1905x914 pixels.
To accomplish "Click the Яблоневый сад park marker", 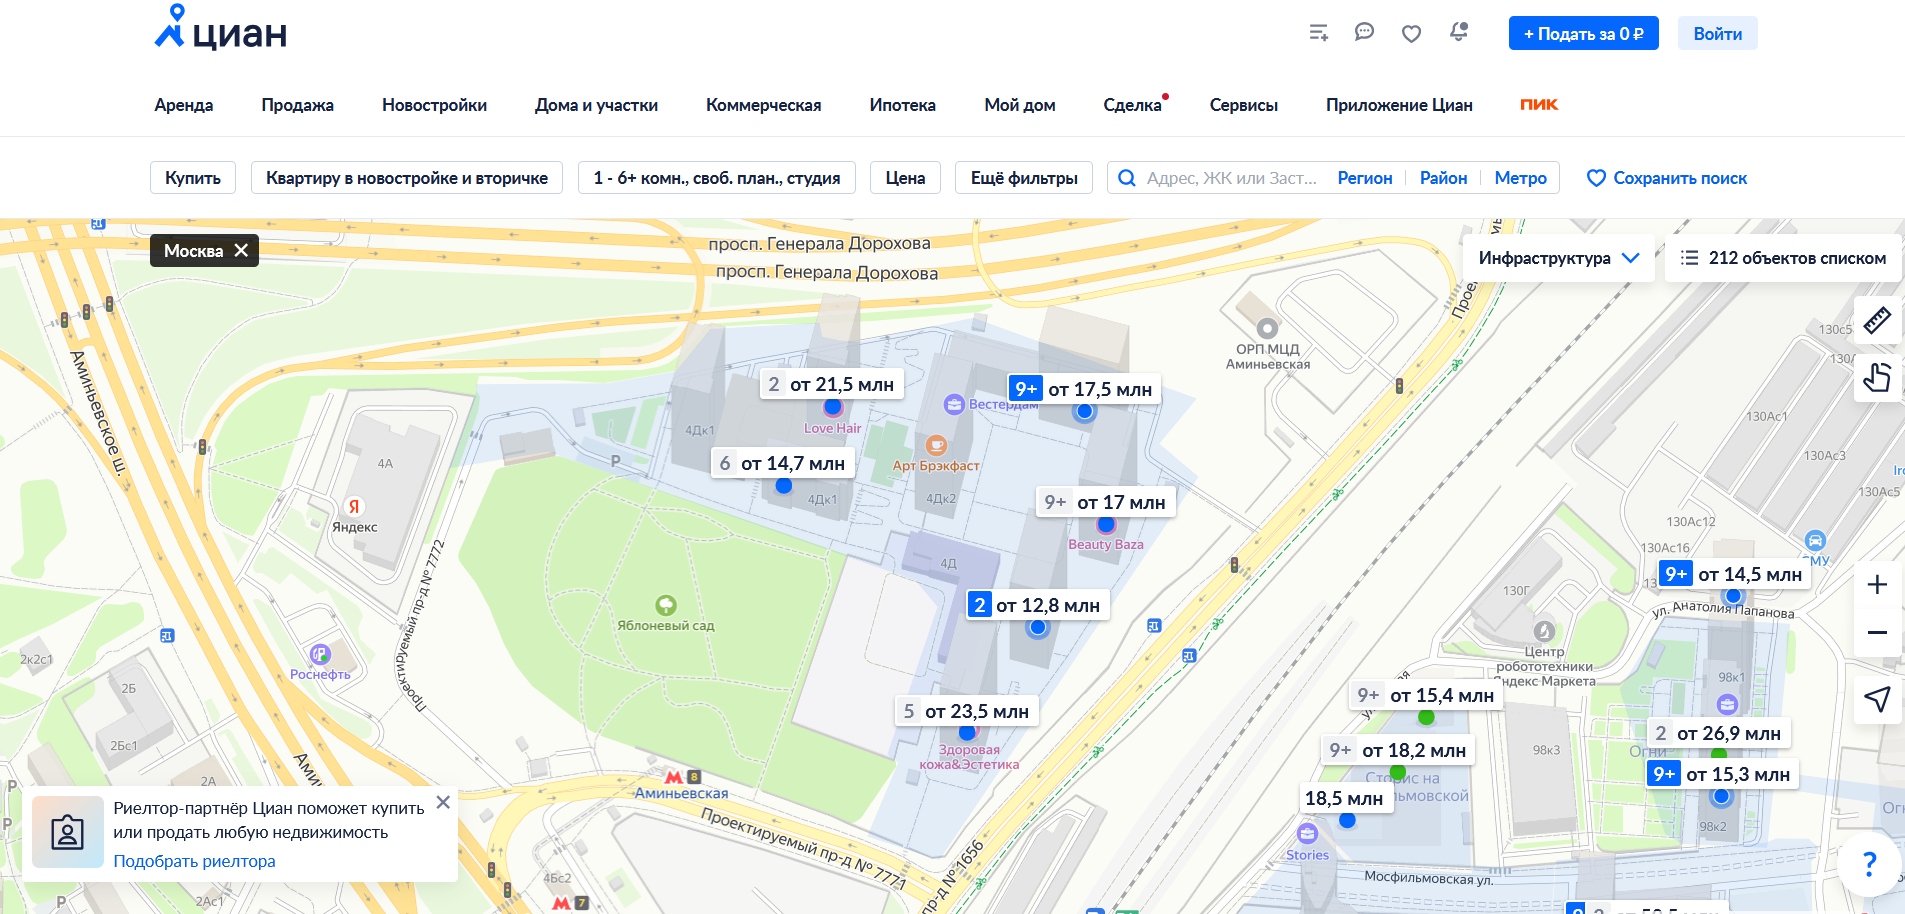I will pyautogui.click(x=666, y=605).
